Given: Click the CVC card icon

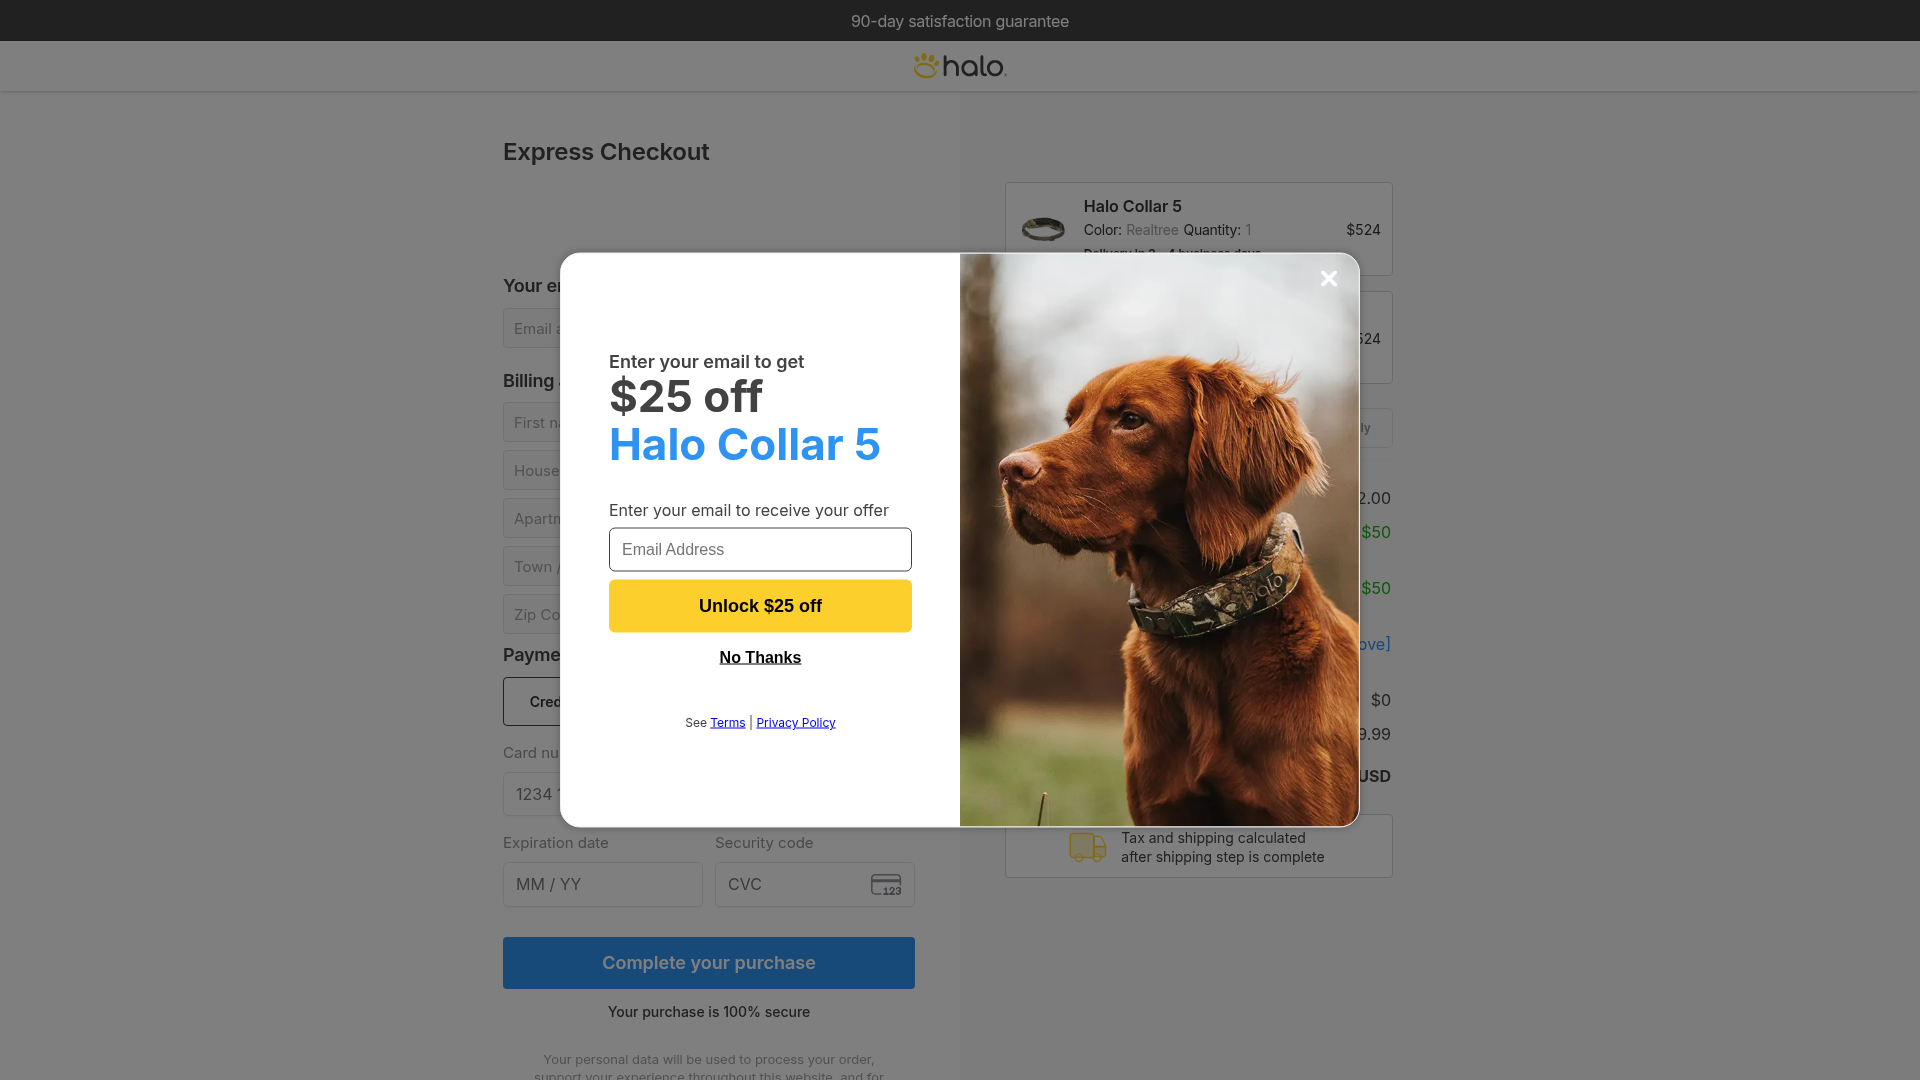Looking at the screenshot, I should 886,885.
